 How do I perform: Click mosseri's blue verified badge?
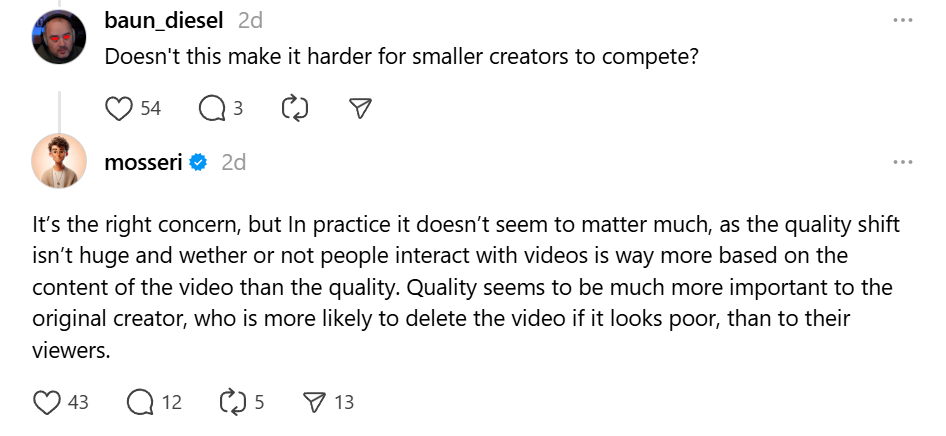pos(198,162)
